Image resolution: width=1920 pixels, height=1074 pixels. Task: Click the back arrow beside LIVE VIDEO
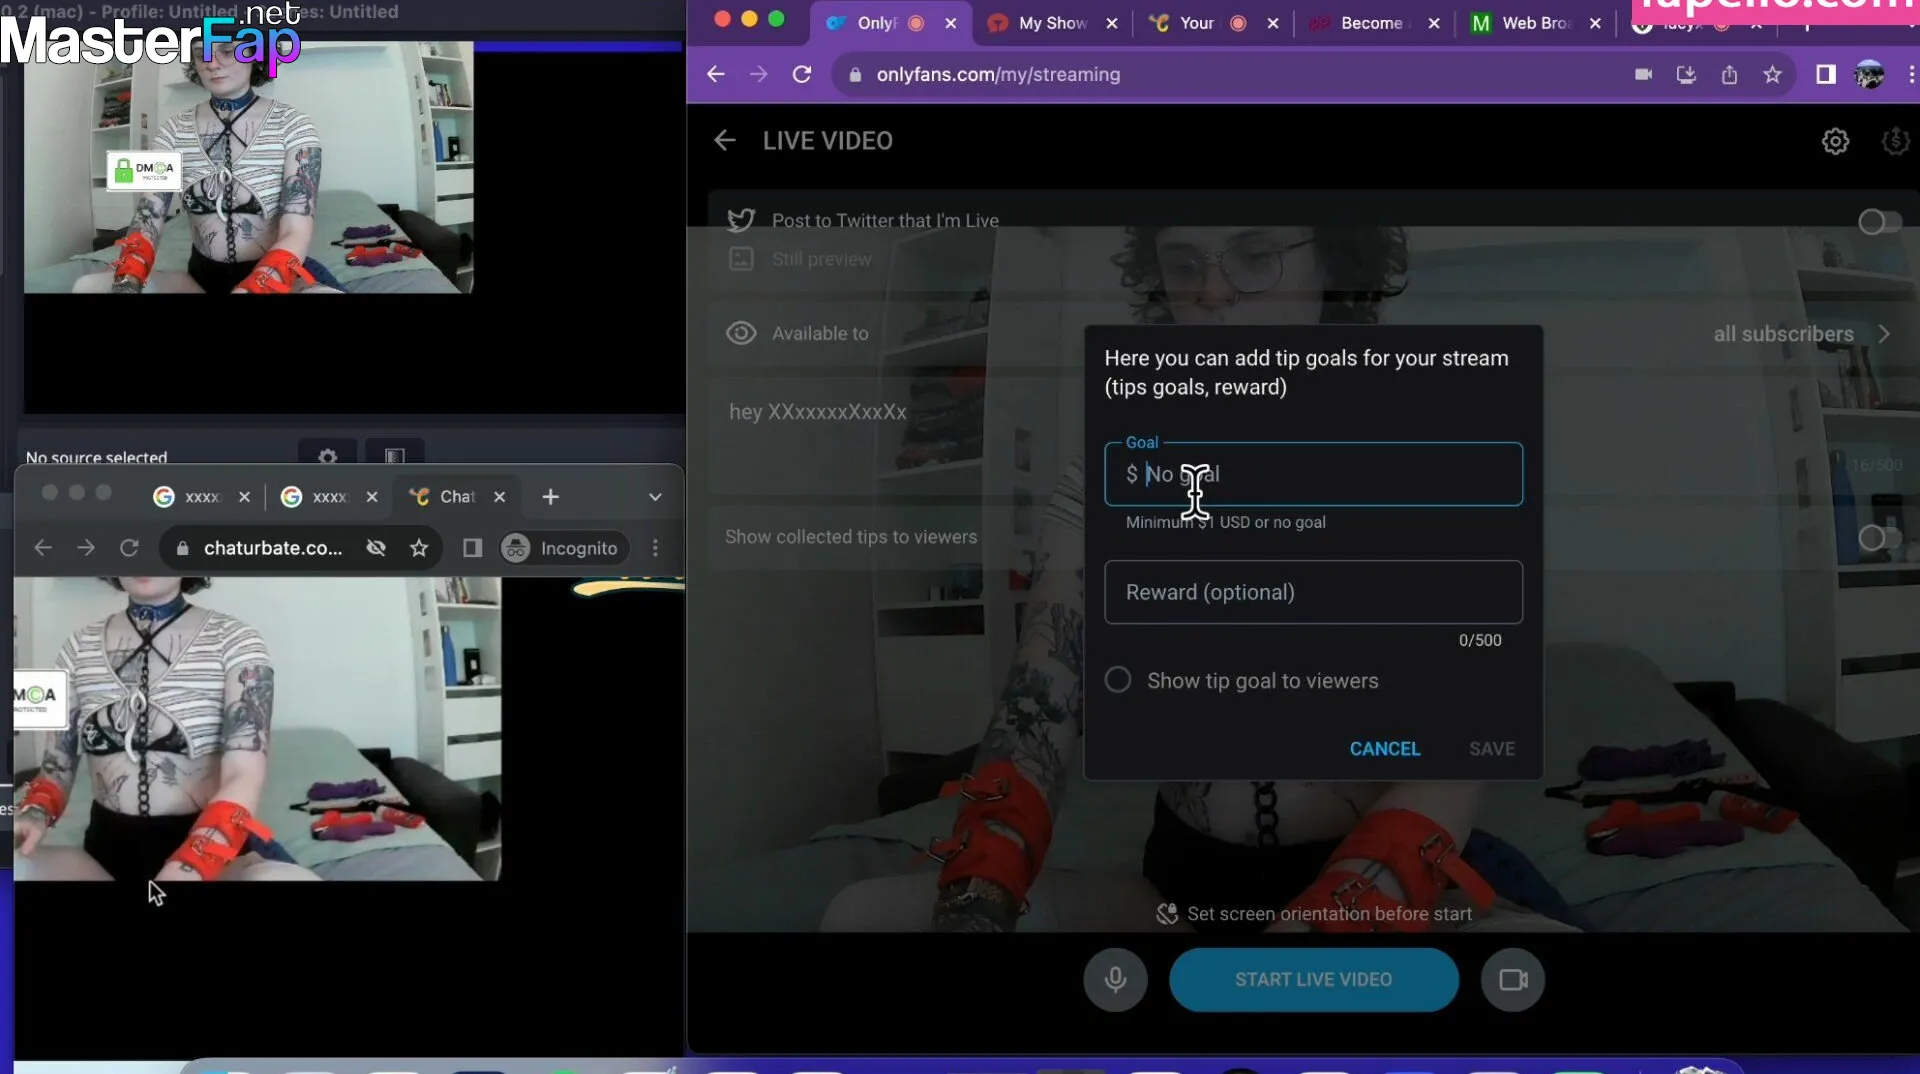725,141
